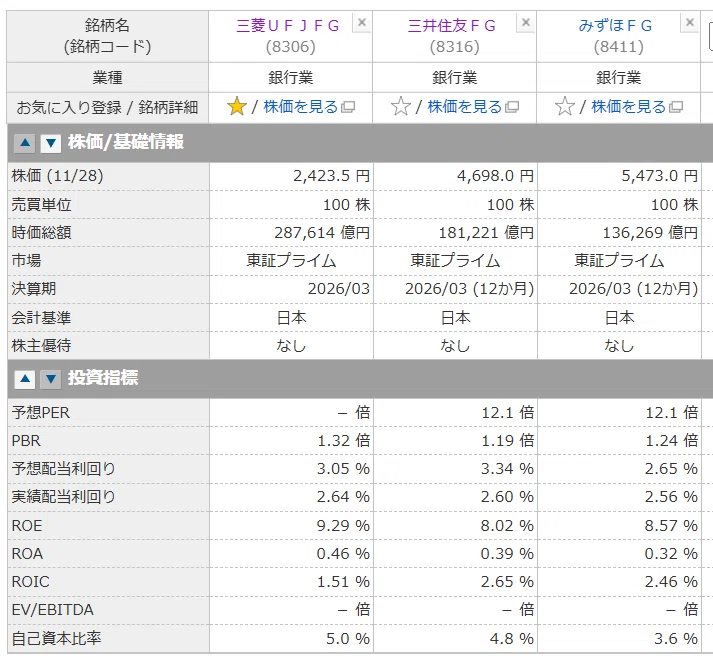The height and width of the screenshot is (660, 713).
Task: Select the ROE value 8.57 %
Action: point(619,526)
